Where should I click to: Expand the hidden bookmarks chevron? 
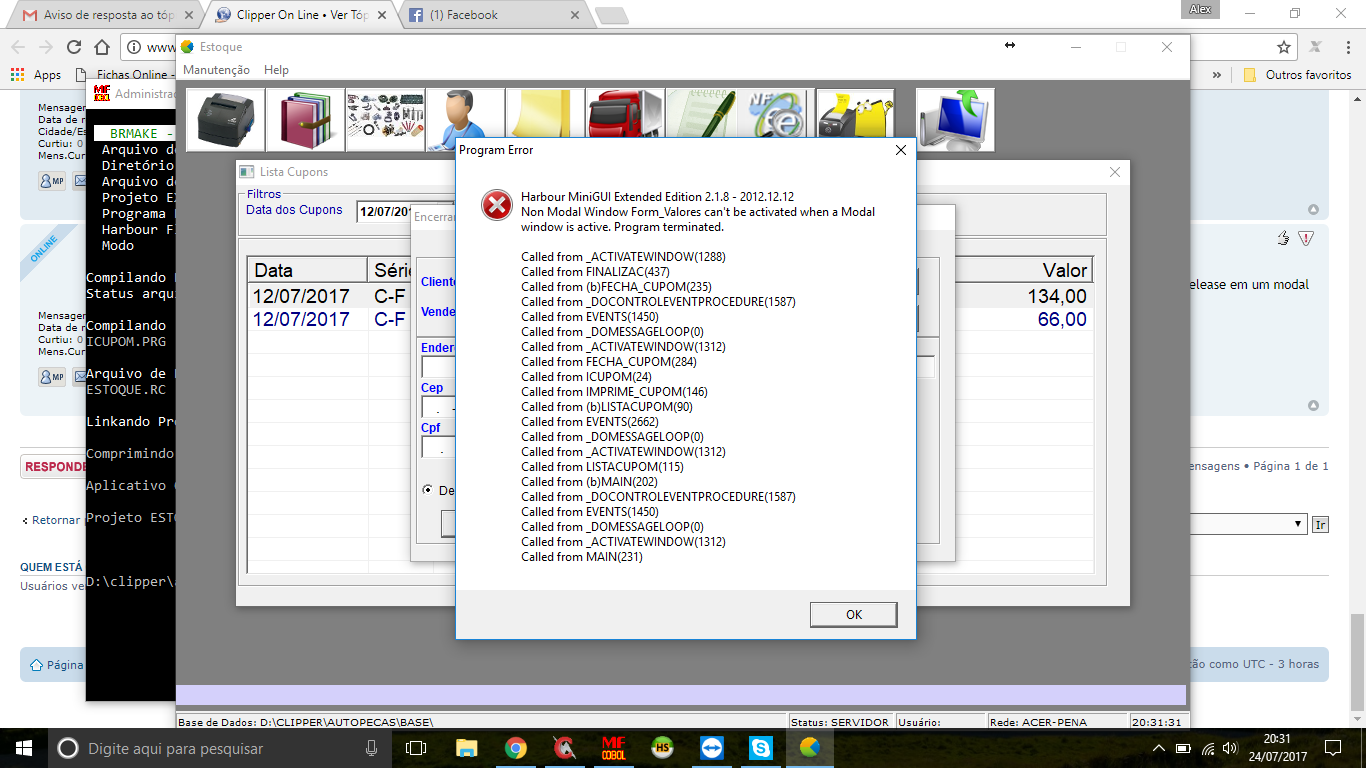point(1217,75)
